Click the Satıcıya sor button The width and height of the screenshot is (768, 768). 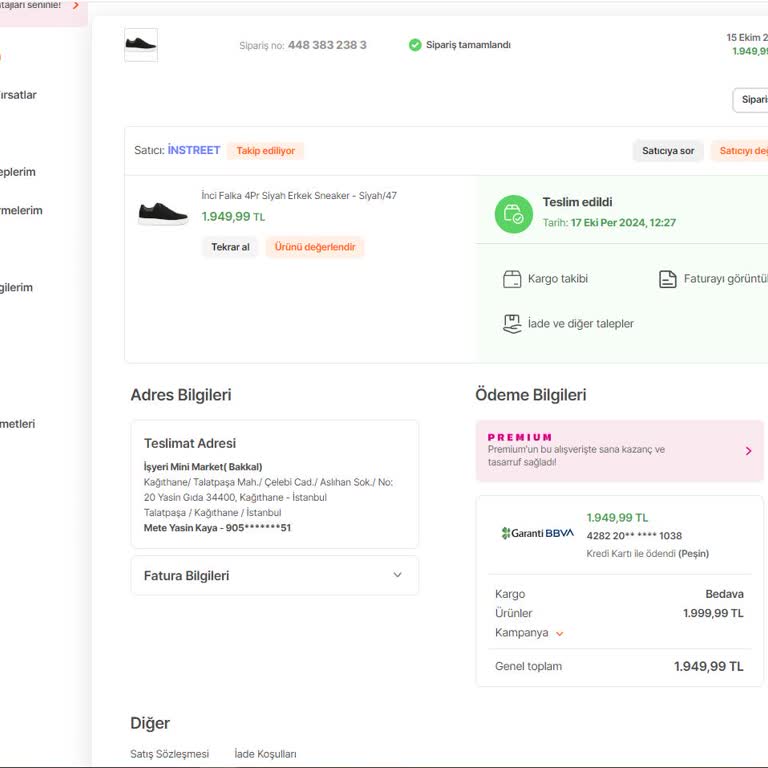[x=668, y=151]
